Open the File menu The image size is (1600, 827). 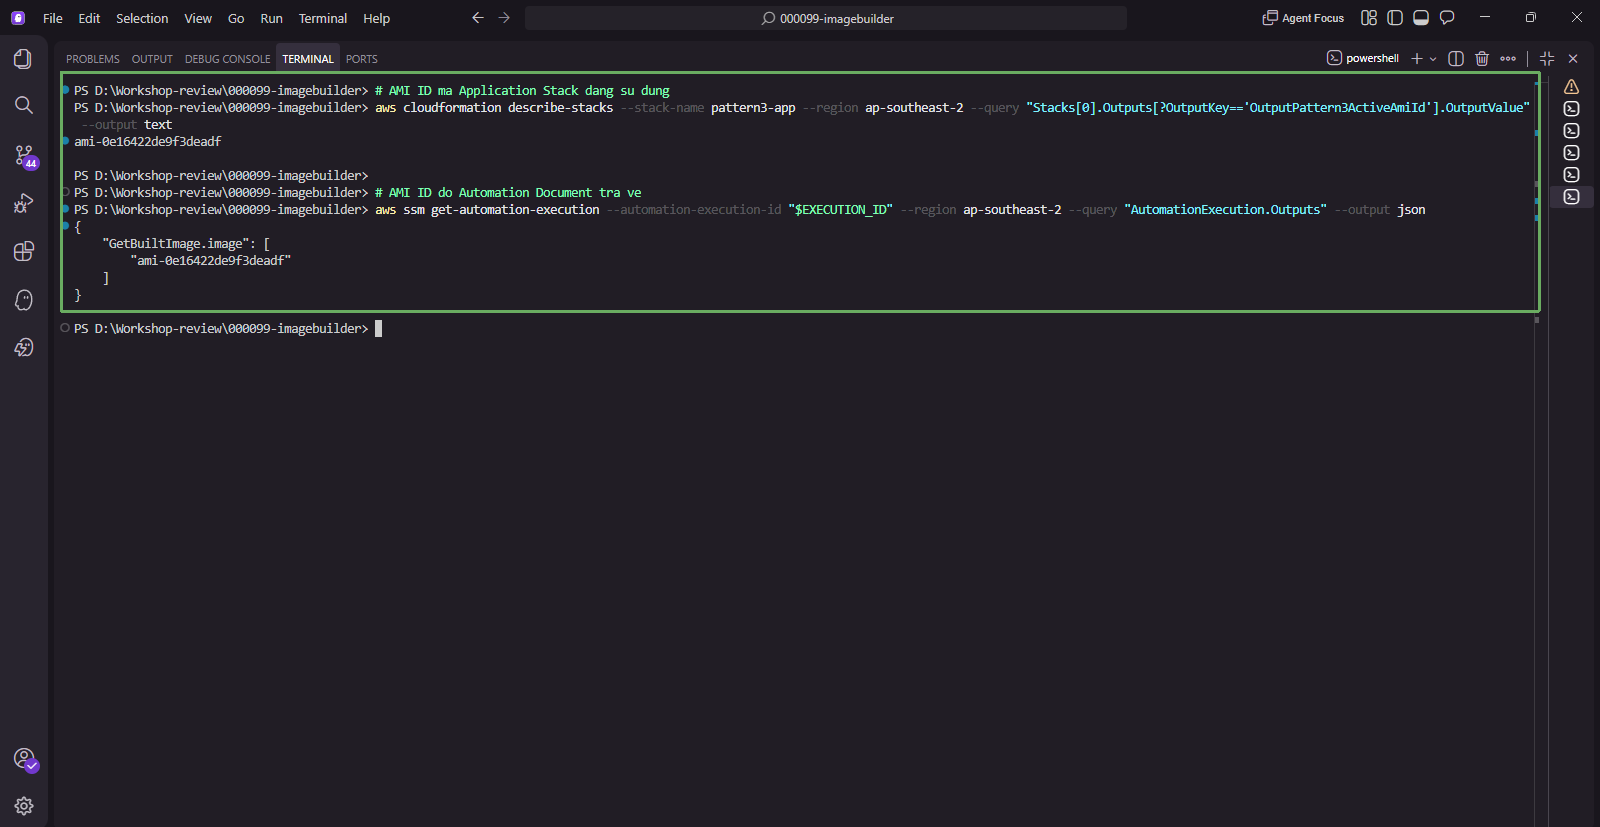pos(53,18)
